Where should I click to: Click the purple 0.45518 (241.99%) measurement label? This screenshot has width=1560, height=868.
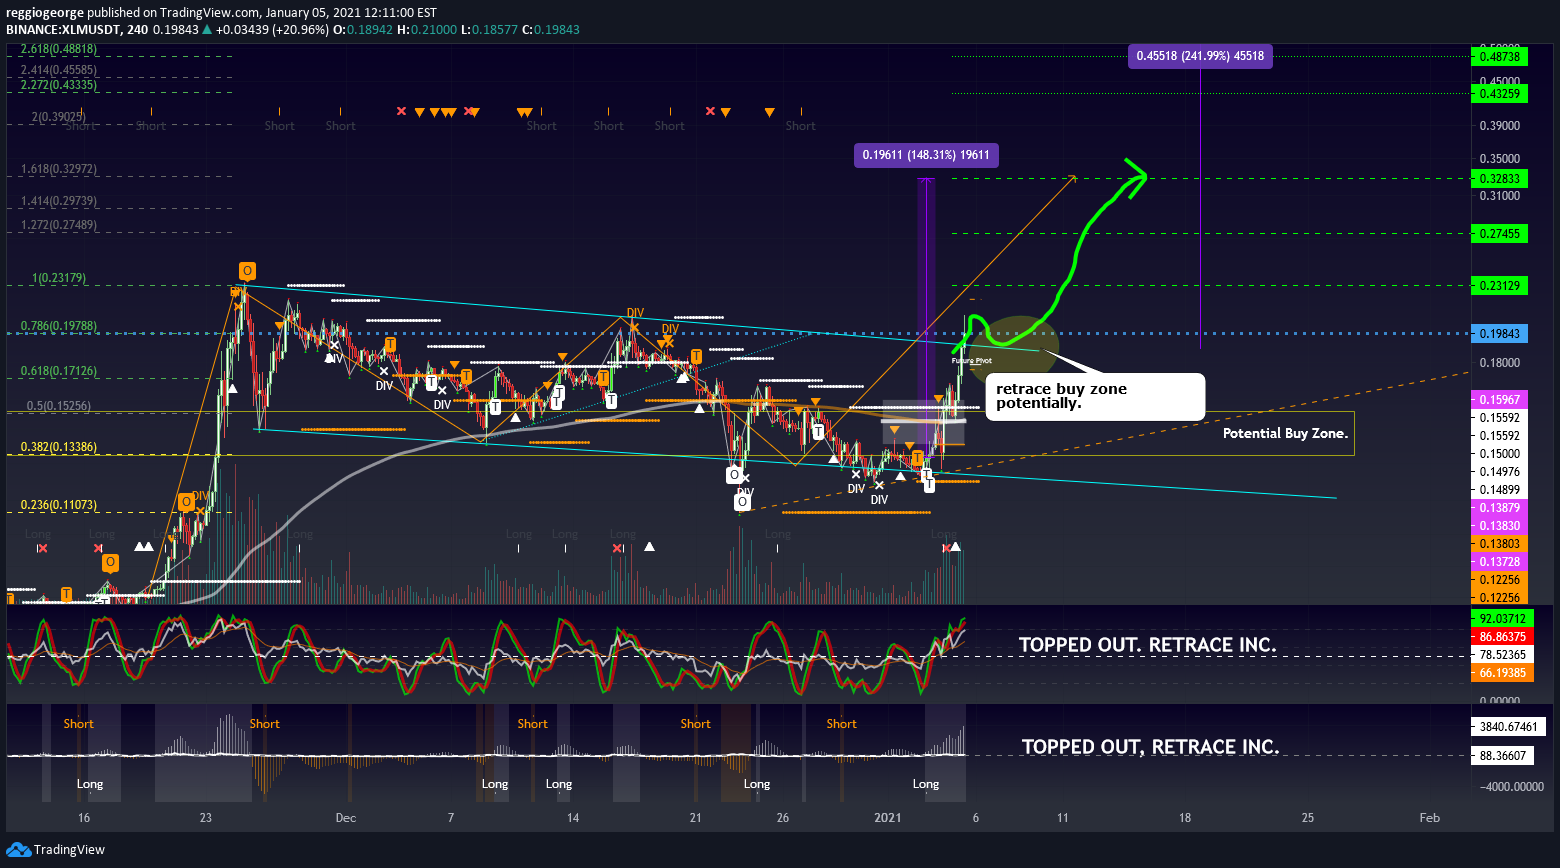tap(1200, 56)
